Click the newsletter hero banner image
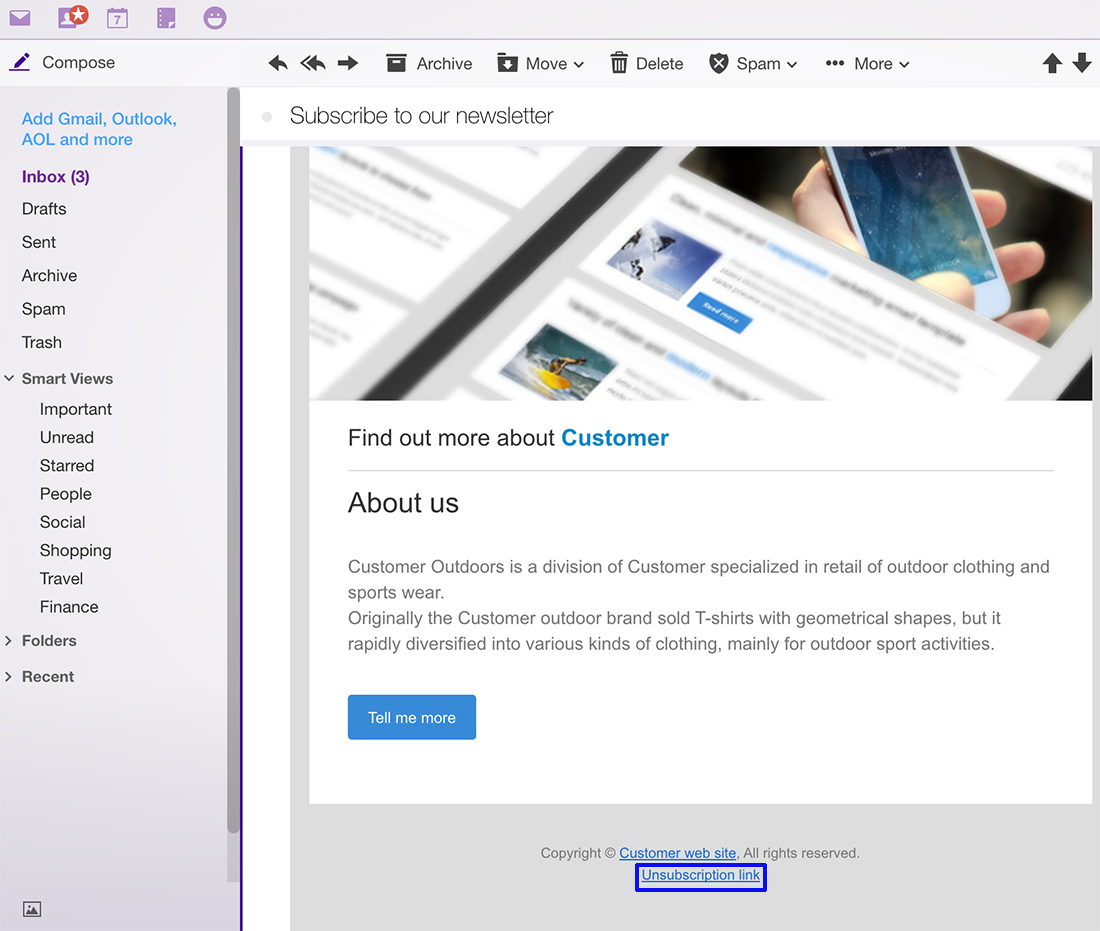 tap(700, 274)
